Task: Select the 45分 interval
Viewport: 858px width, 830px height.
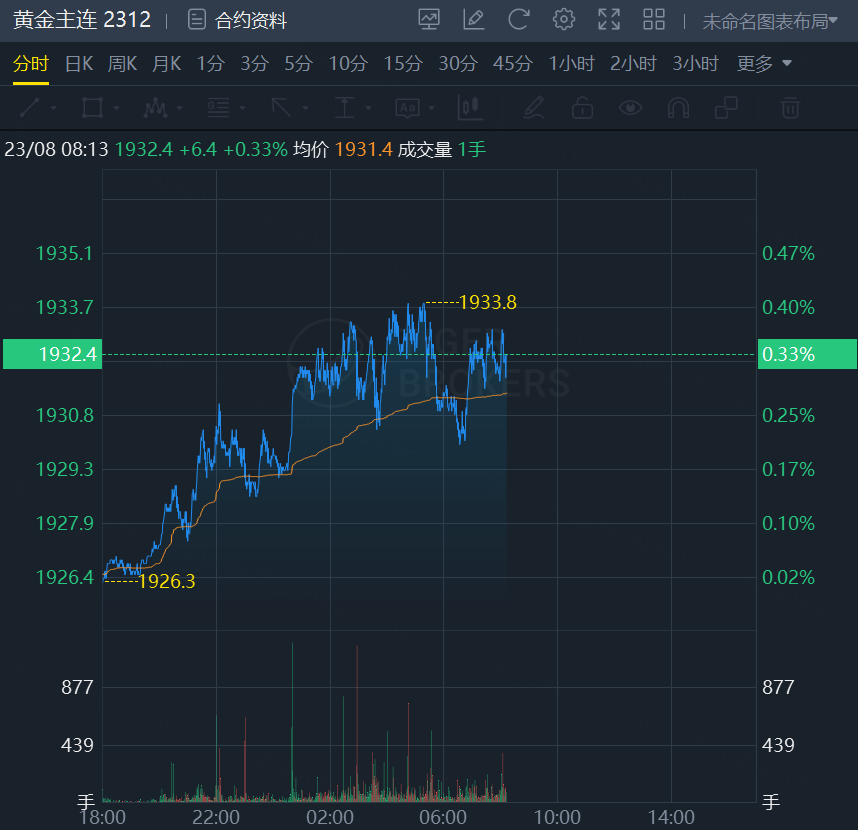Action: click(x=513, y=63)
